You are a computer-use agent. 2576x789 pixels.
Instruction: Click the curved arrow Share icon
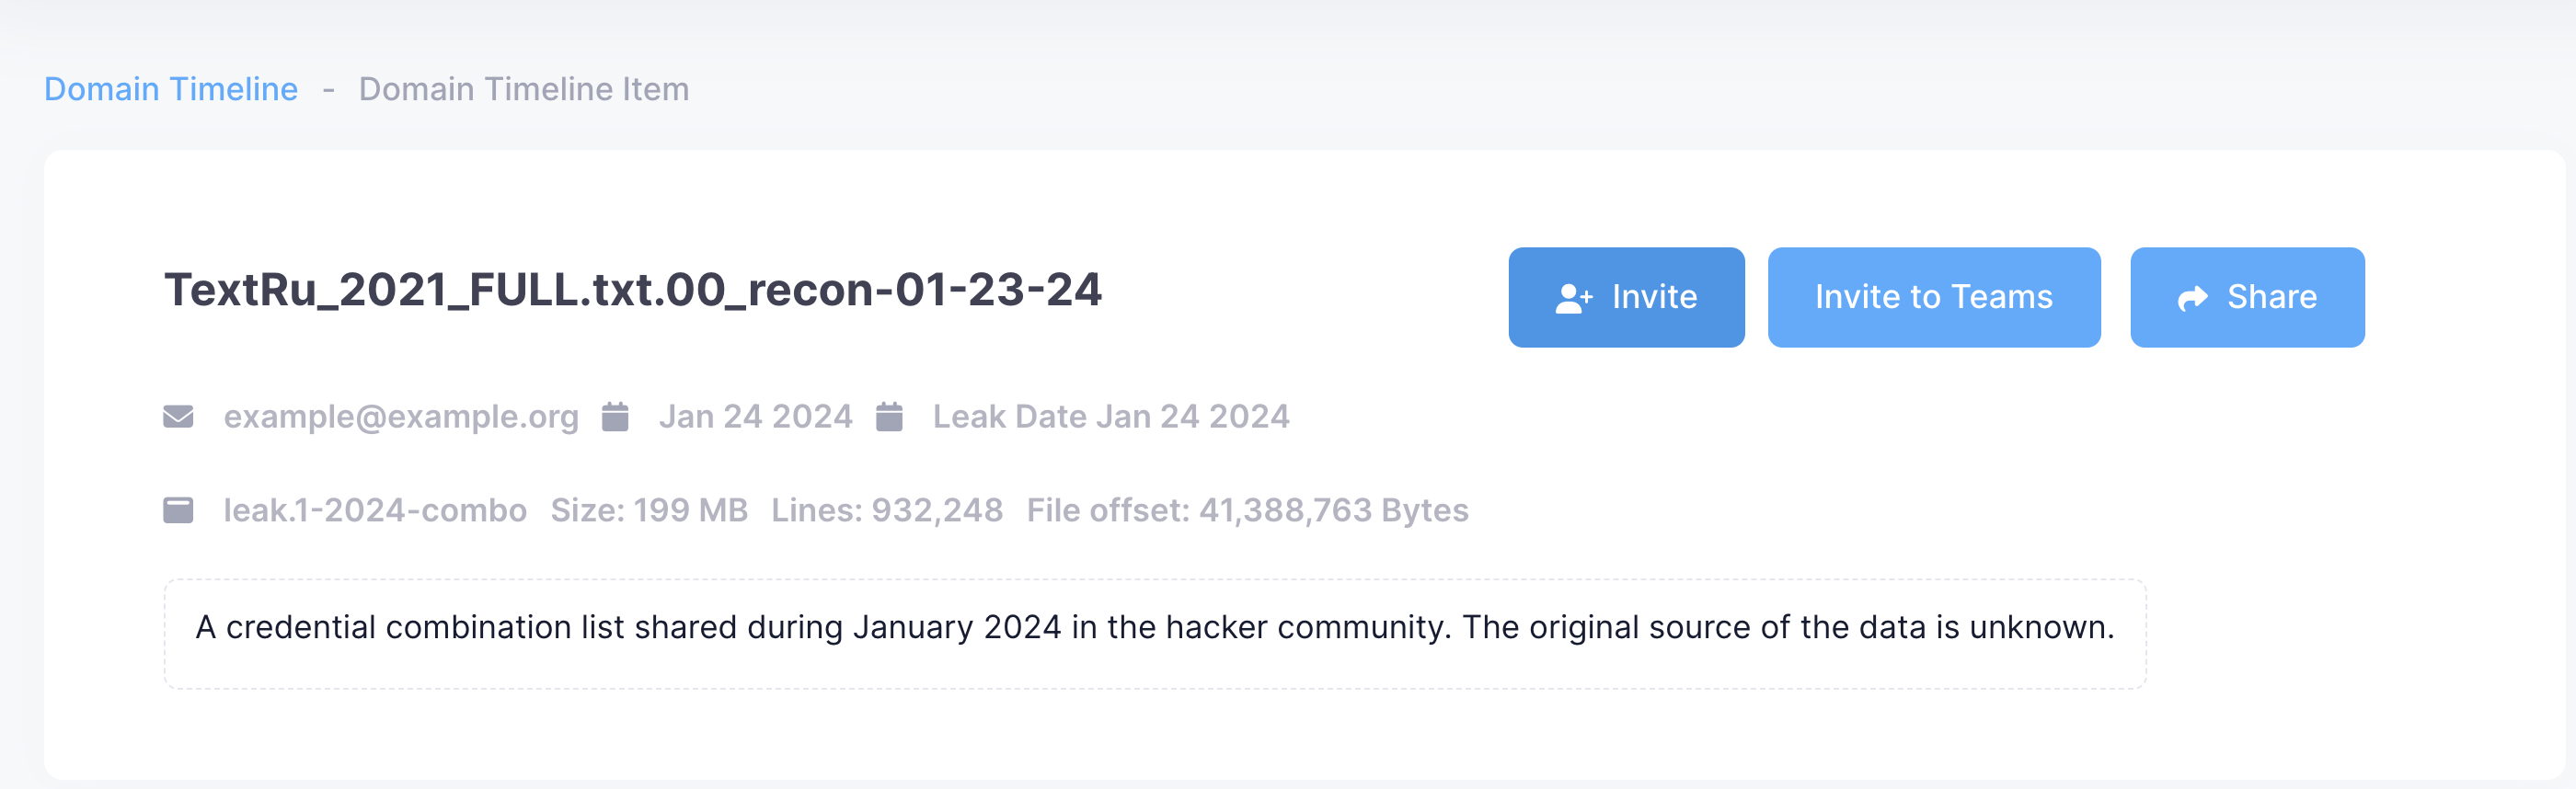2192,298
